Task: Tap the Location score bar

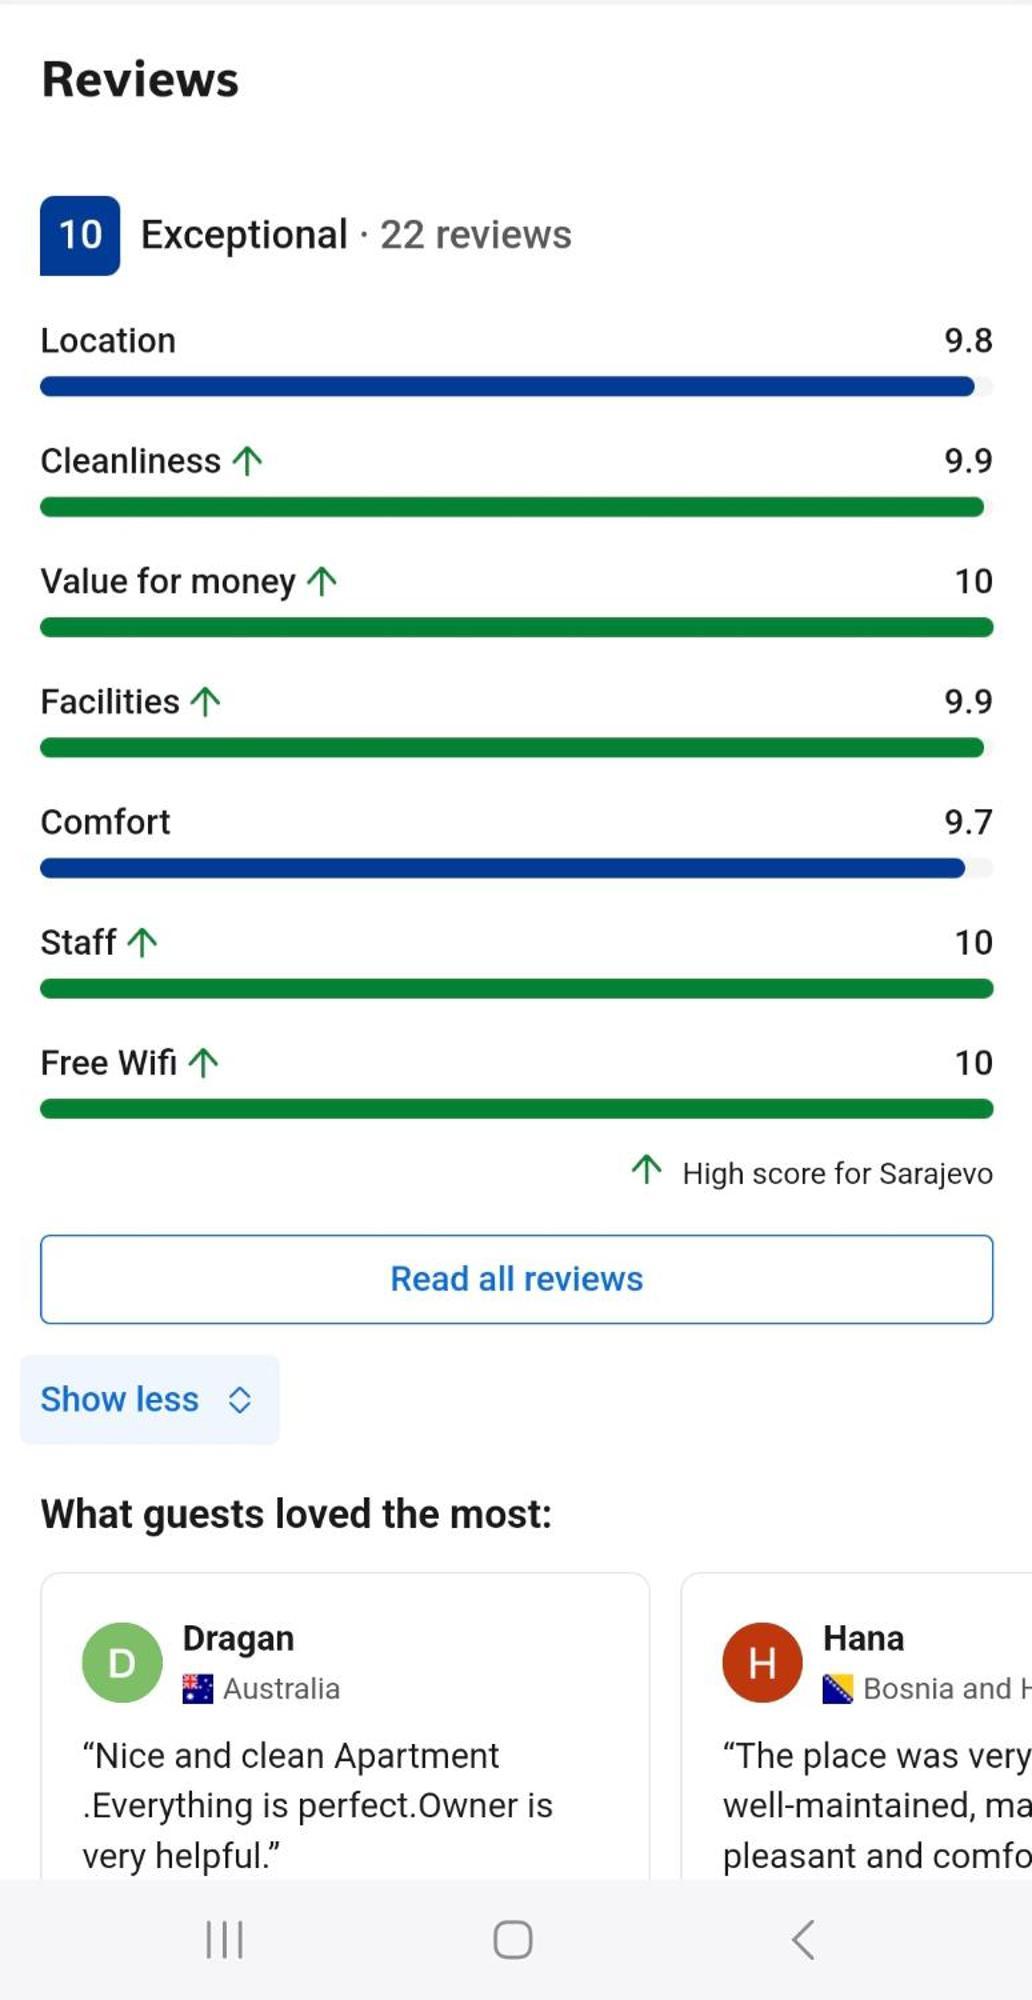Action: (x=517, y=387)
